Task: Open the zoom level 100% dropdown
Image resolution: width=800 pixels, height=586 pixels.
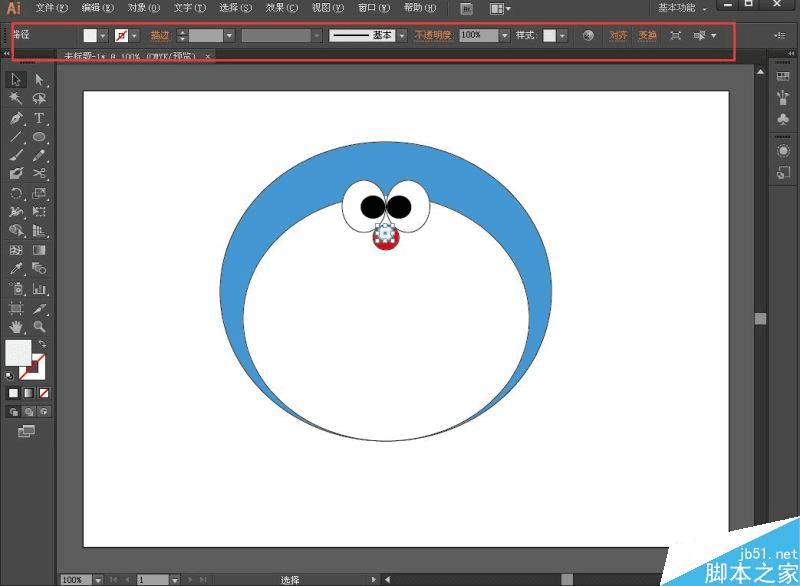Action: (97, 580)
